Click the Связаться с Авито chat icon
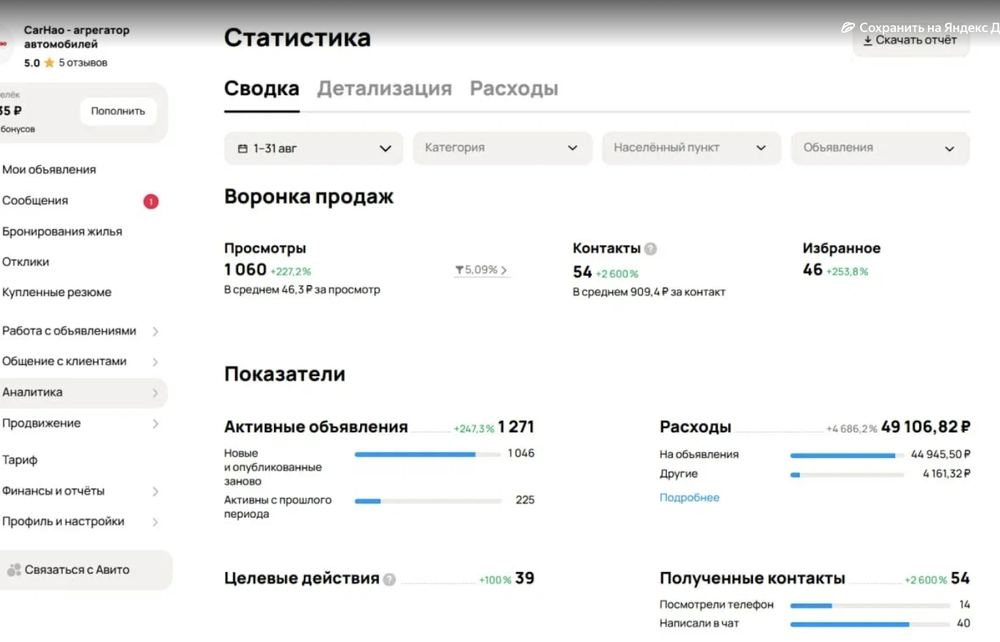The width and height of the screenshot is (1000, 642). 14,570
